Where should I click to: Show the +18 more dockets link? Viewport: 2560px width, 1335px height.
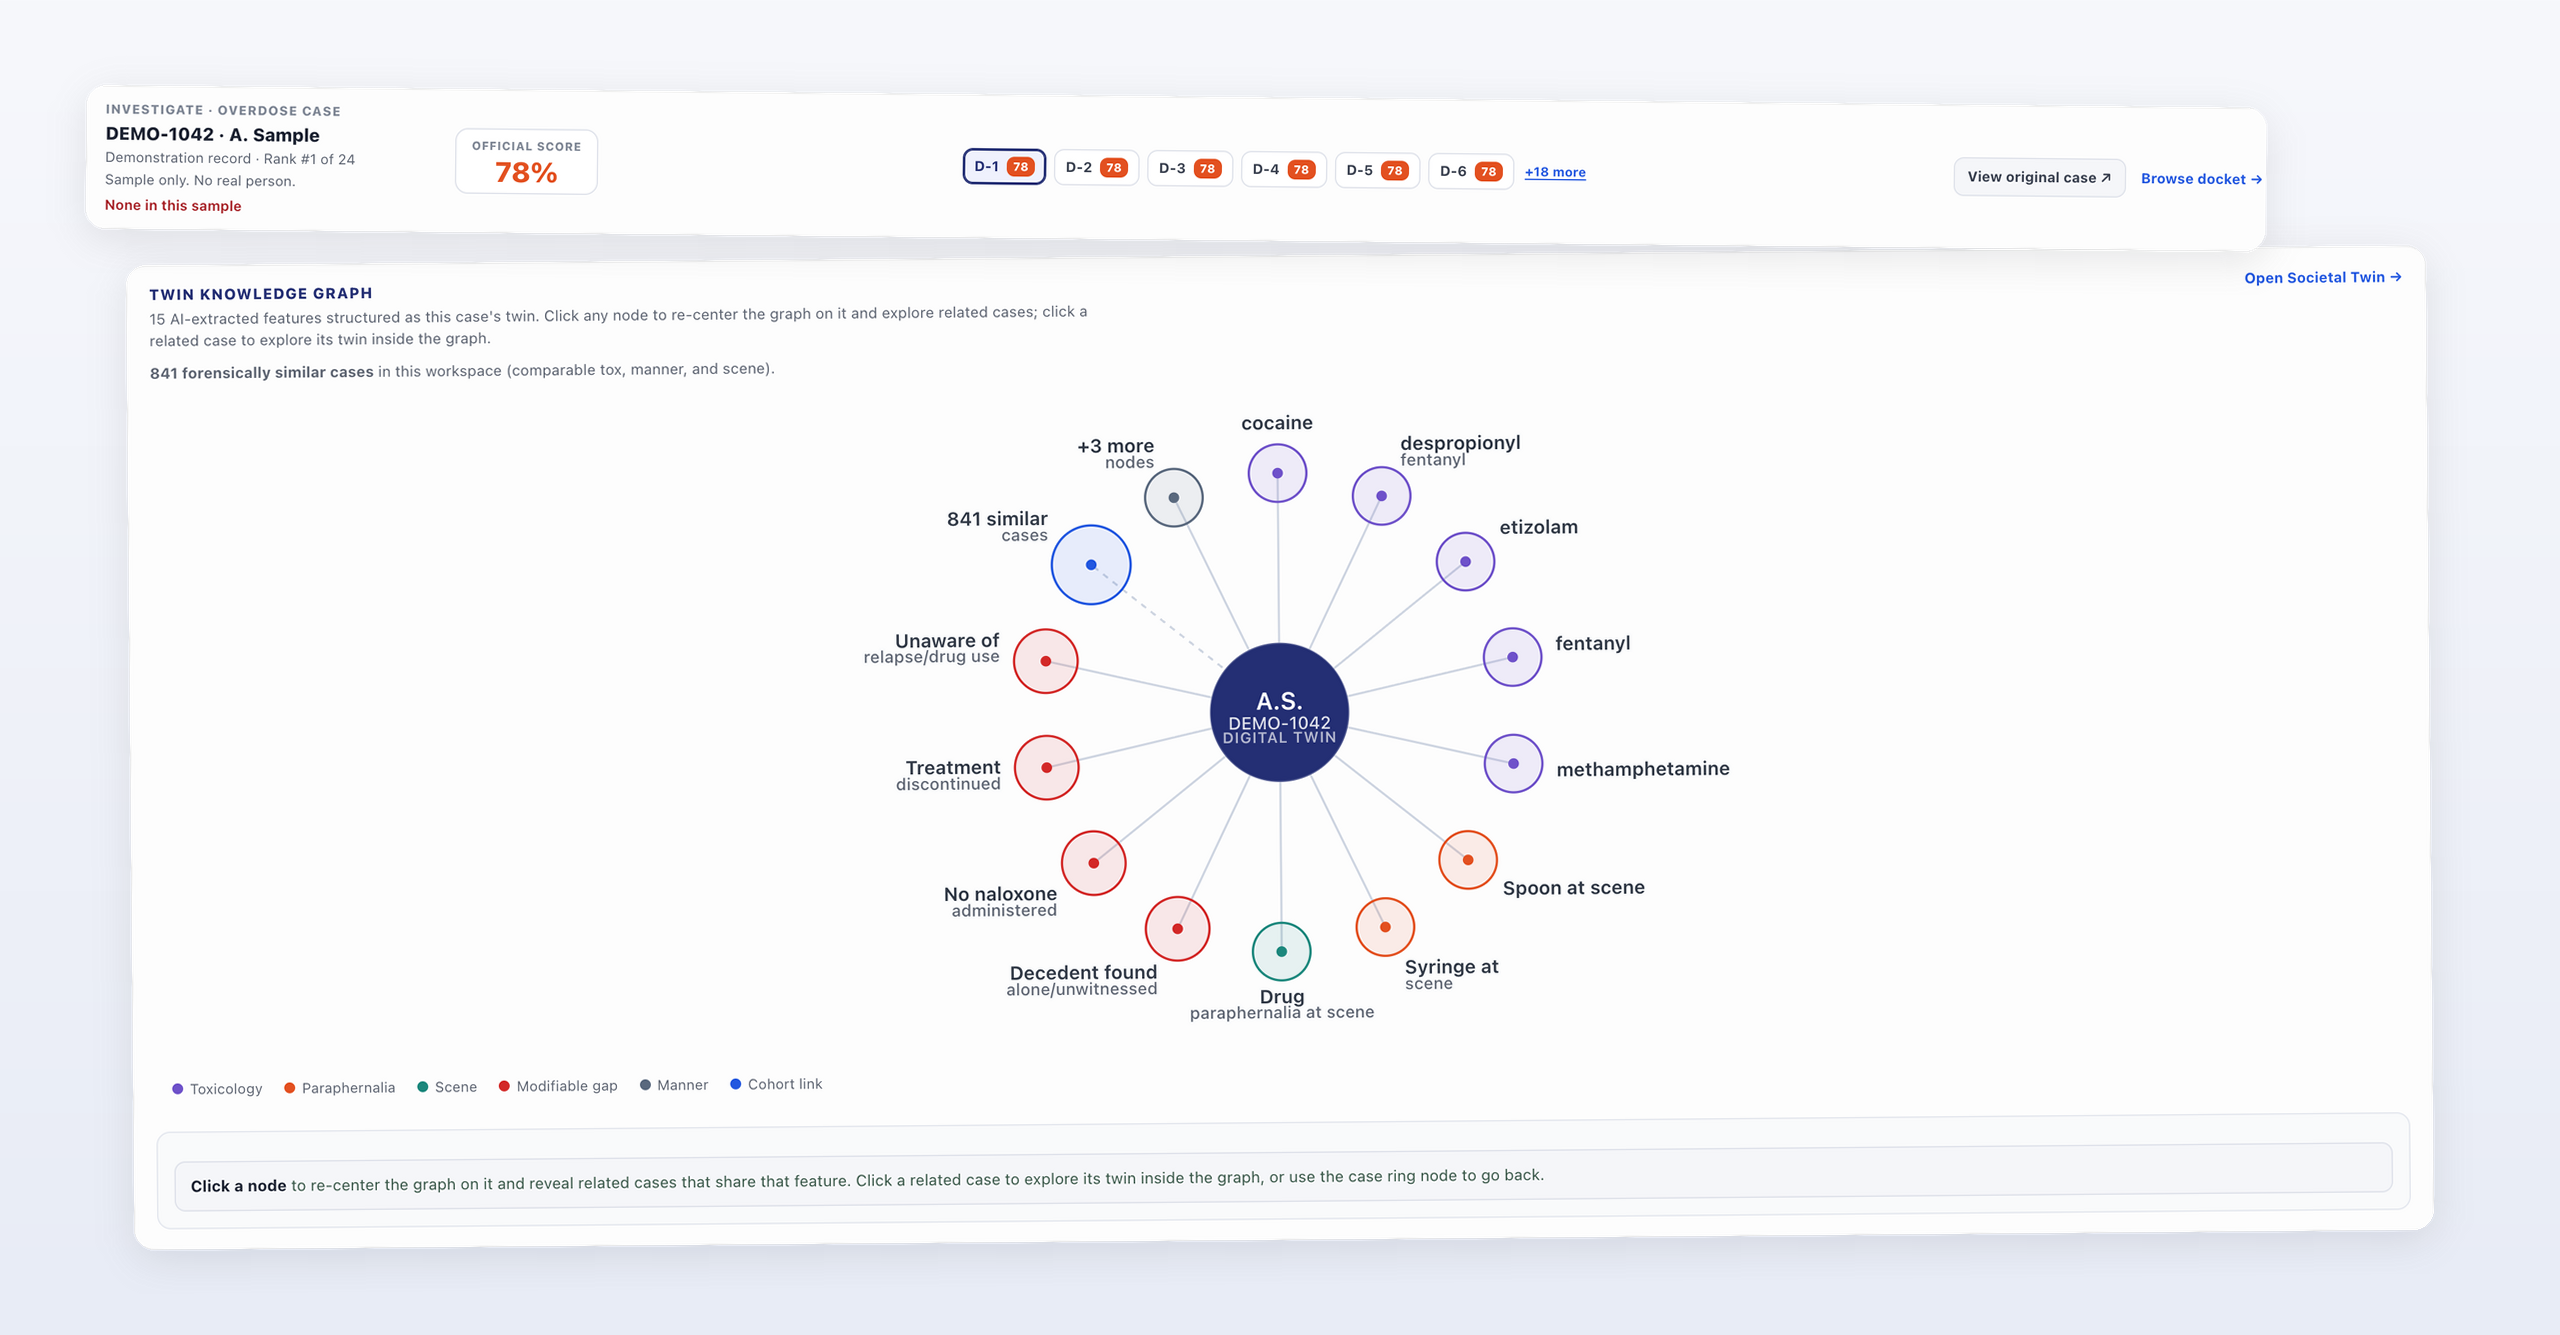[1555, 172]
